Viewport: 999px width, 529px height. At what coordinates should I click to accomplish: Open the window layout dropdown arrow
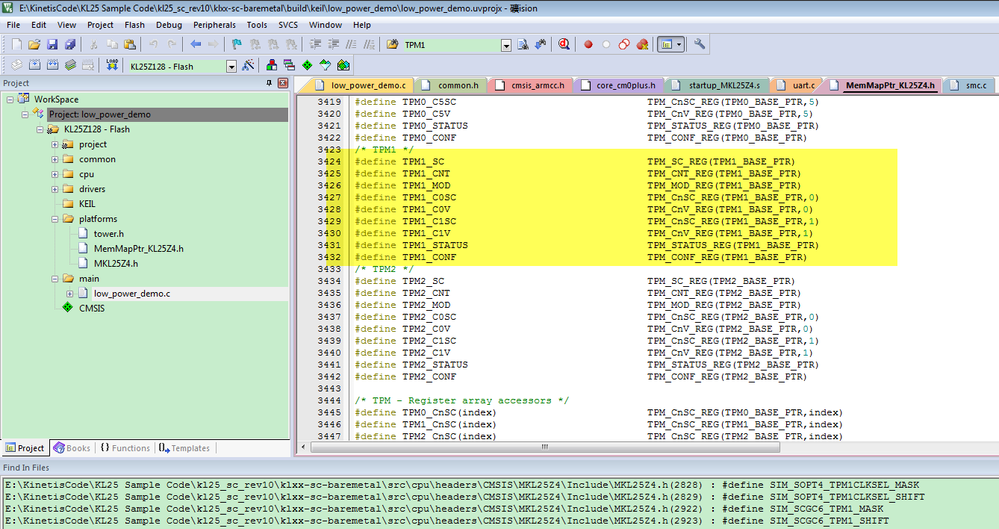(x=680, y=45)
